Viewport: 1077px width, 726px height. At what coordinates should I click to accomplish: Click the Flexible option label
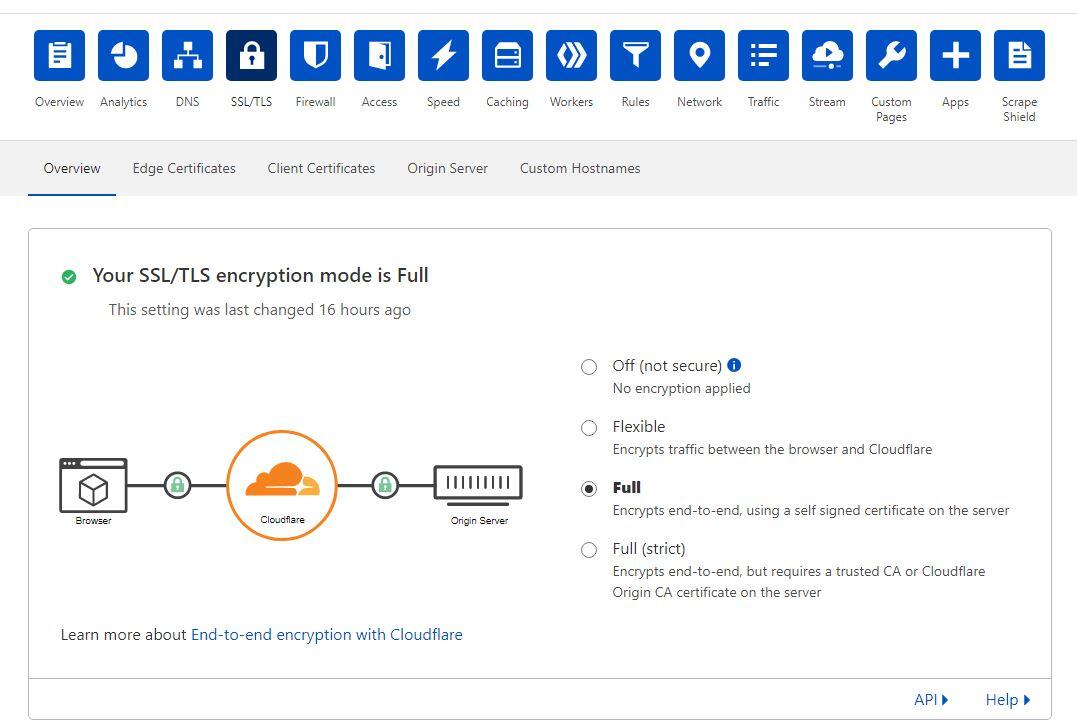click(639, 427)
